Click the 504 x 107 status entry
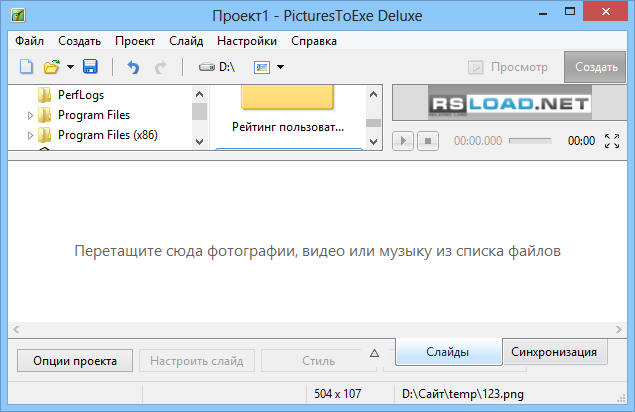The width and height of the screenshot is (635, 412). [337, 394]
